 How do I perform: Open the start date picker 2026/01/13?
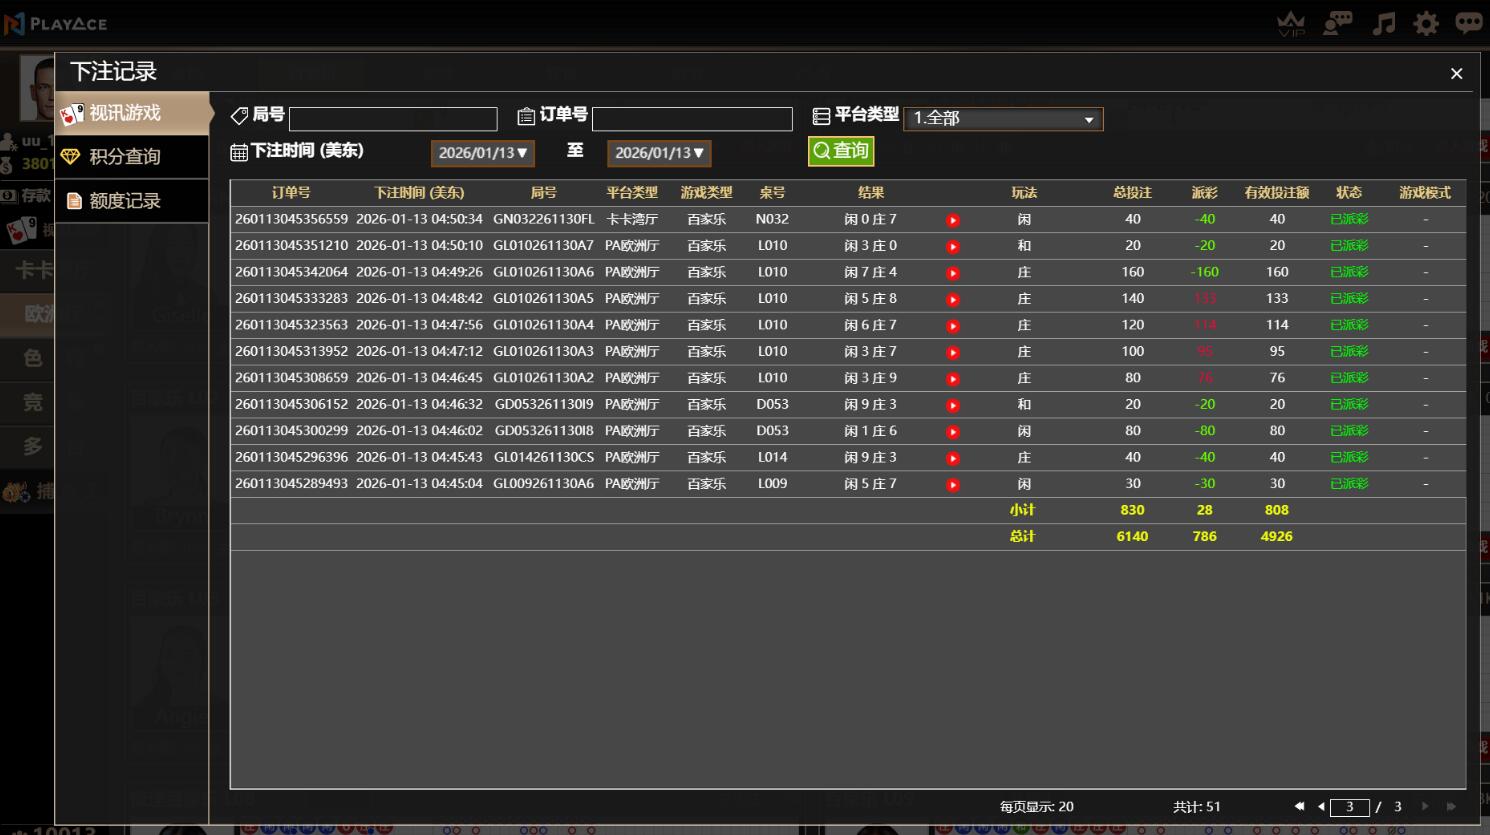483,153
